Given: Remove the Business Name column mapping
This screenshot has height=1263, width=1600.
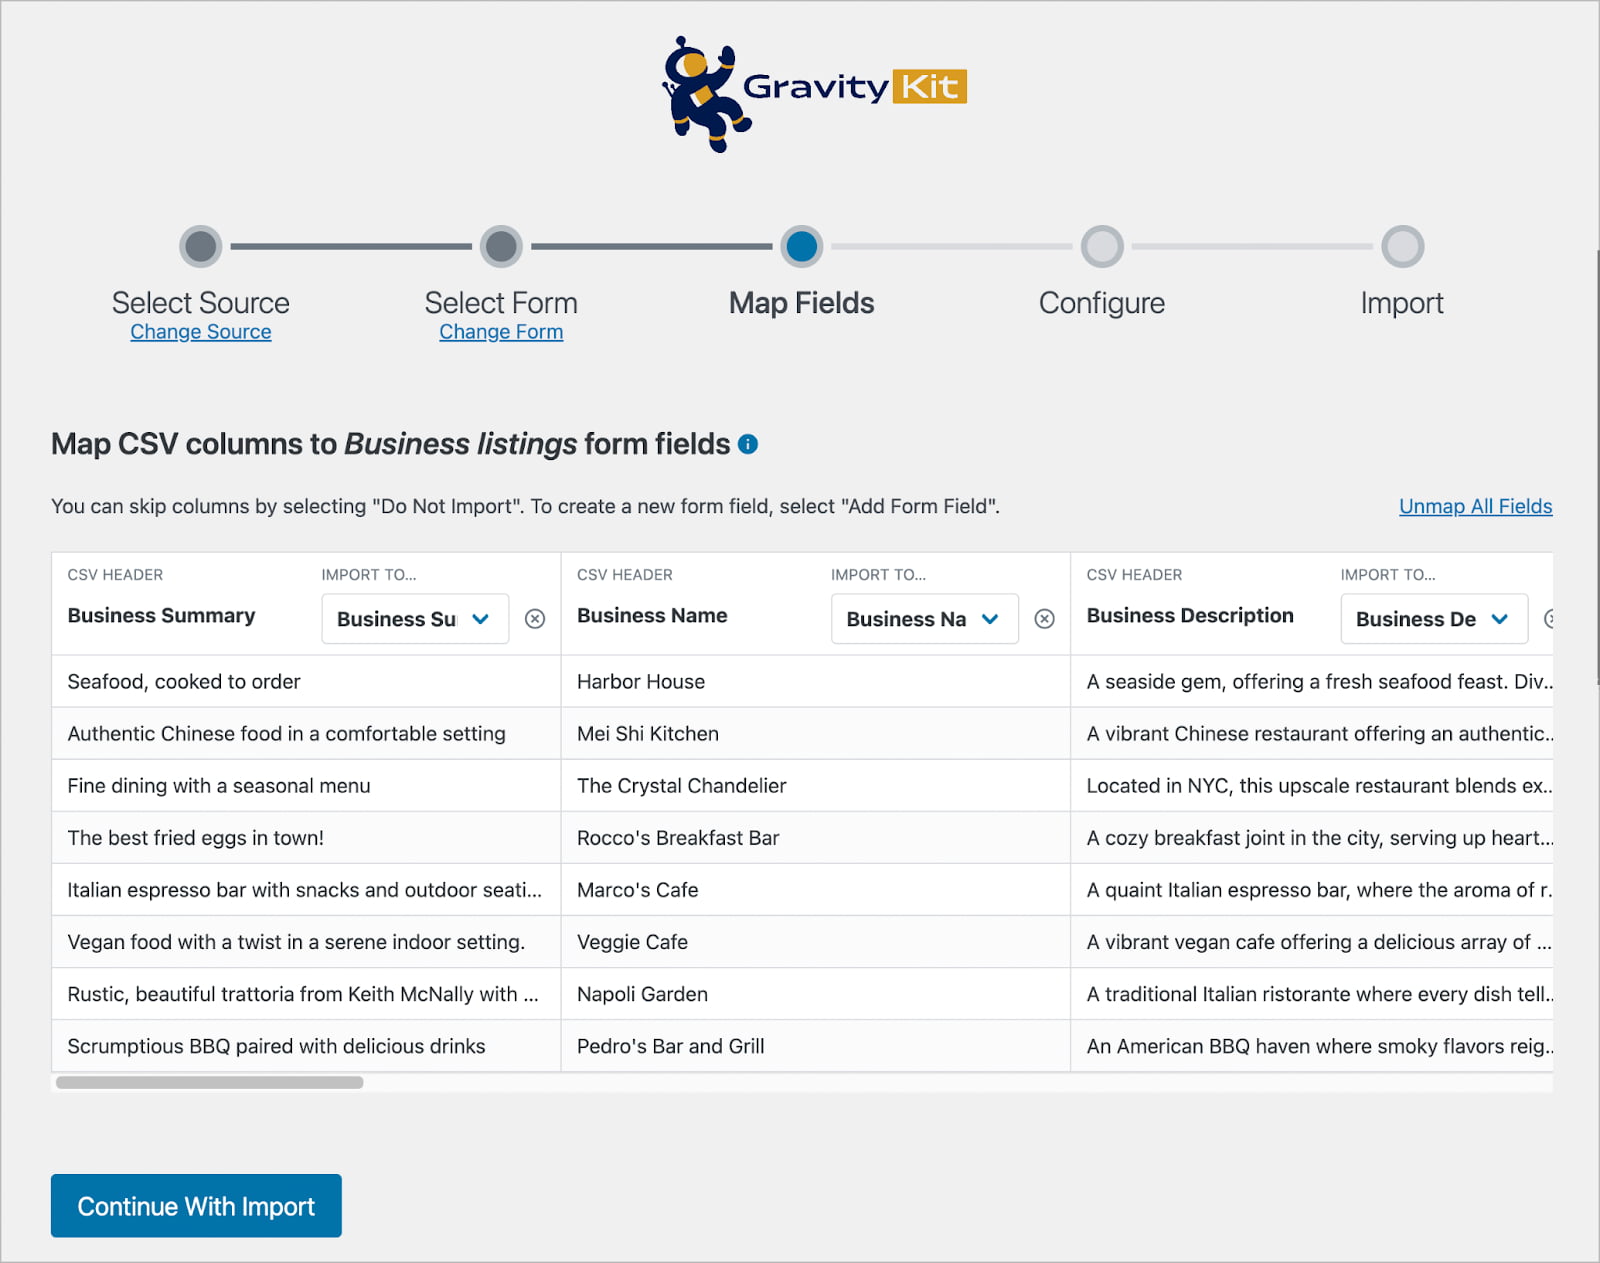Looking at the screenshot, I should 1044,619.
